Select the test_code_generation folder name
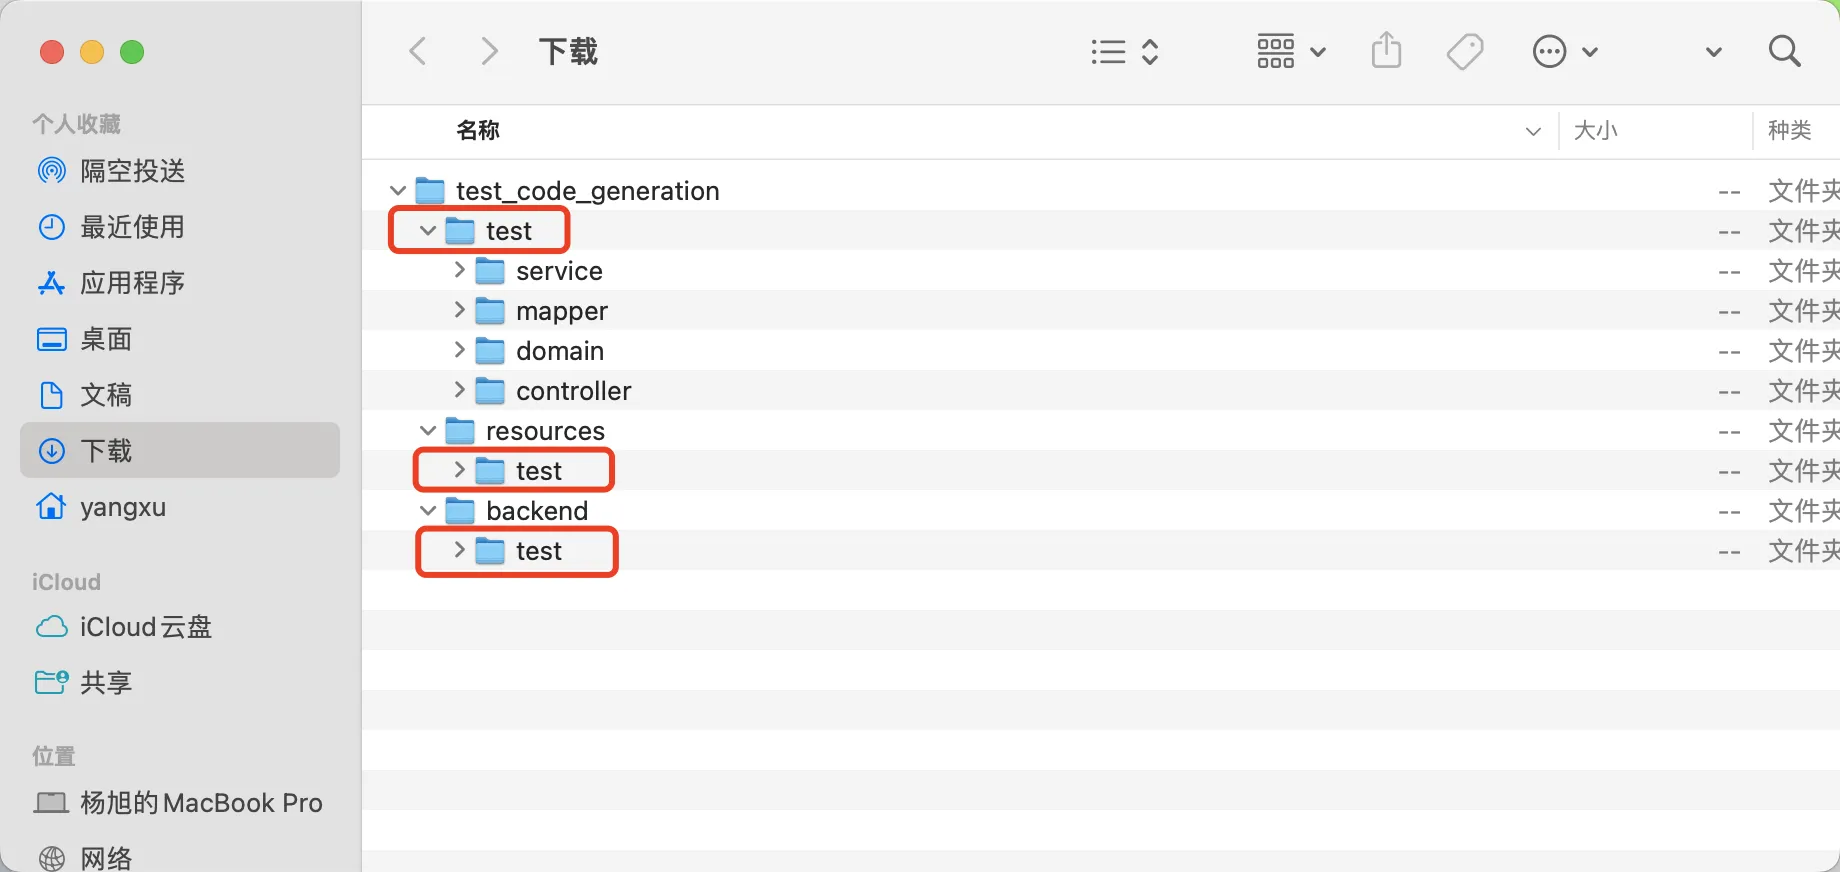 [x=588, y=191]
